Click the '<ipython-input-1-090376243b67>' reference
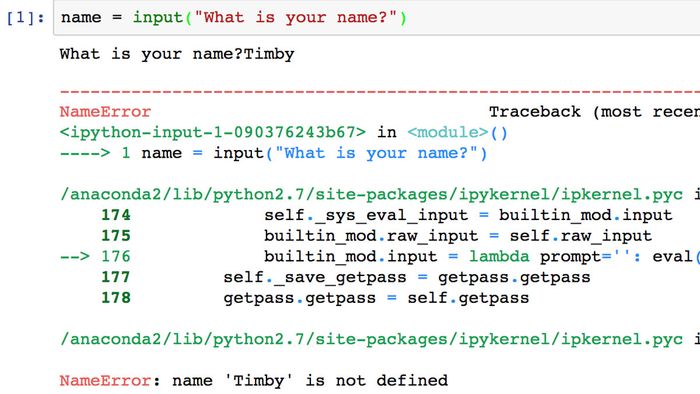Screen dimensions: 700x394 [x=212, y=132]
